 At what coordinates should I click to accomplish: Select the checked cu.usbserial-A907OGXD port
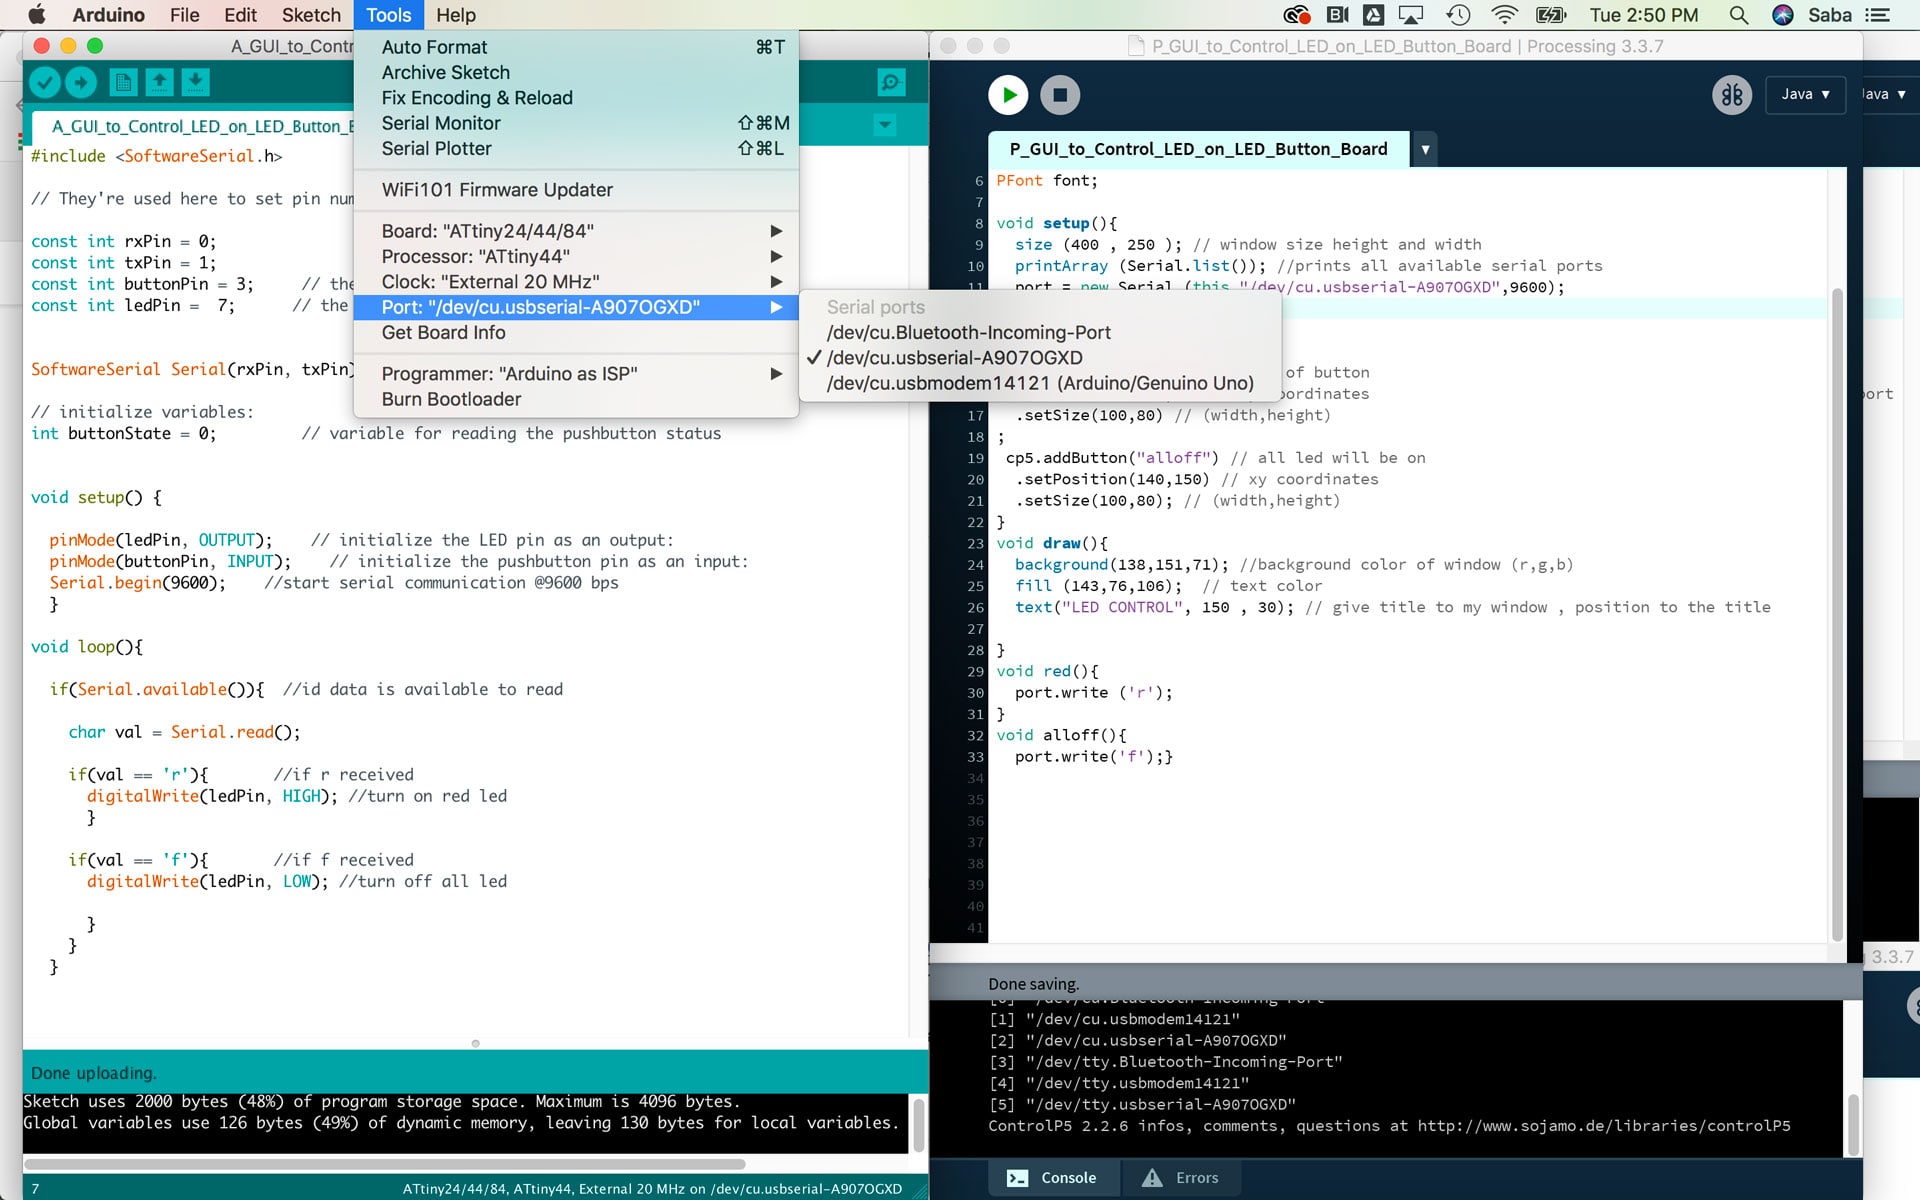(x=1040, y=358)
